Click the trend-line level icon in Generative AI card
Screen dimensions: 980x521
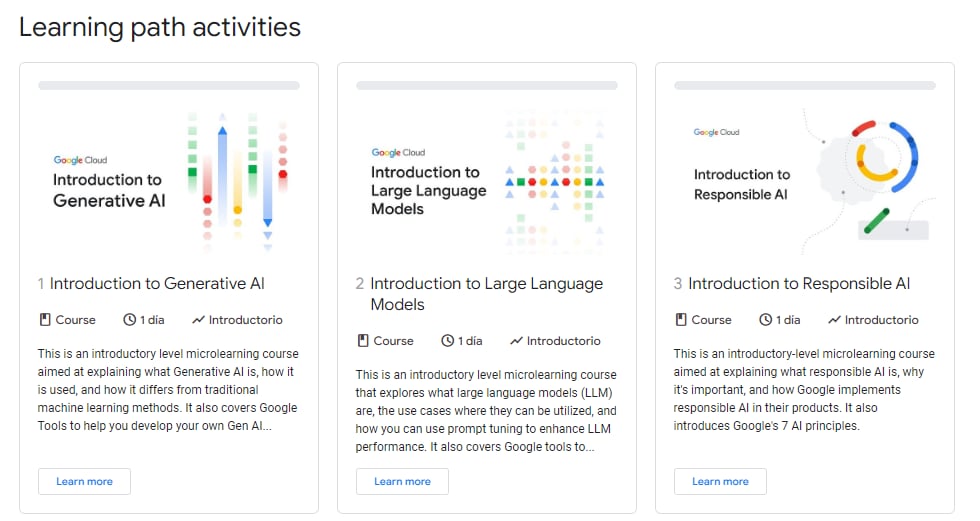pos(198,320)
